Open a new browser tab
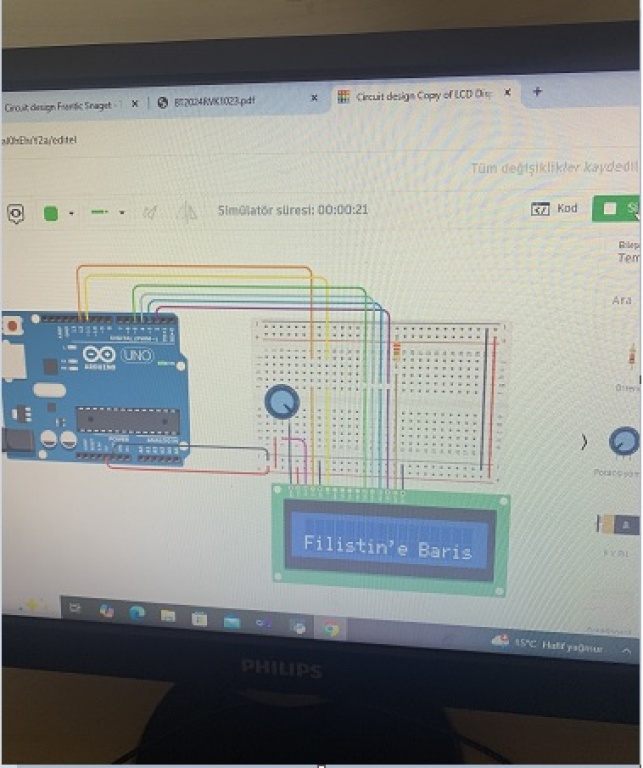Image resolution: width=643 pixels, height=768 pixels. click(537, 92)
